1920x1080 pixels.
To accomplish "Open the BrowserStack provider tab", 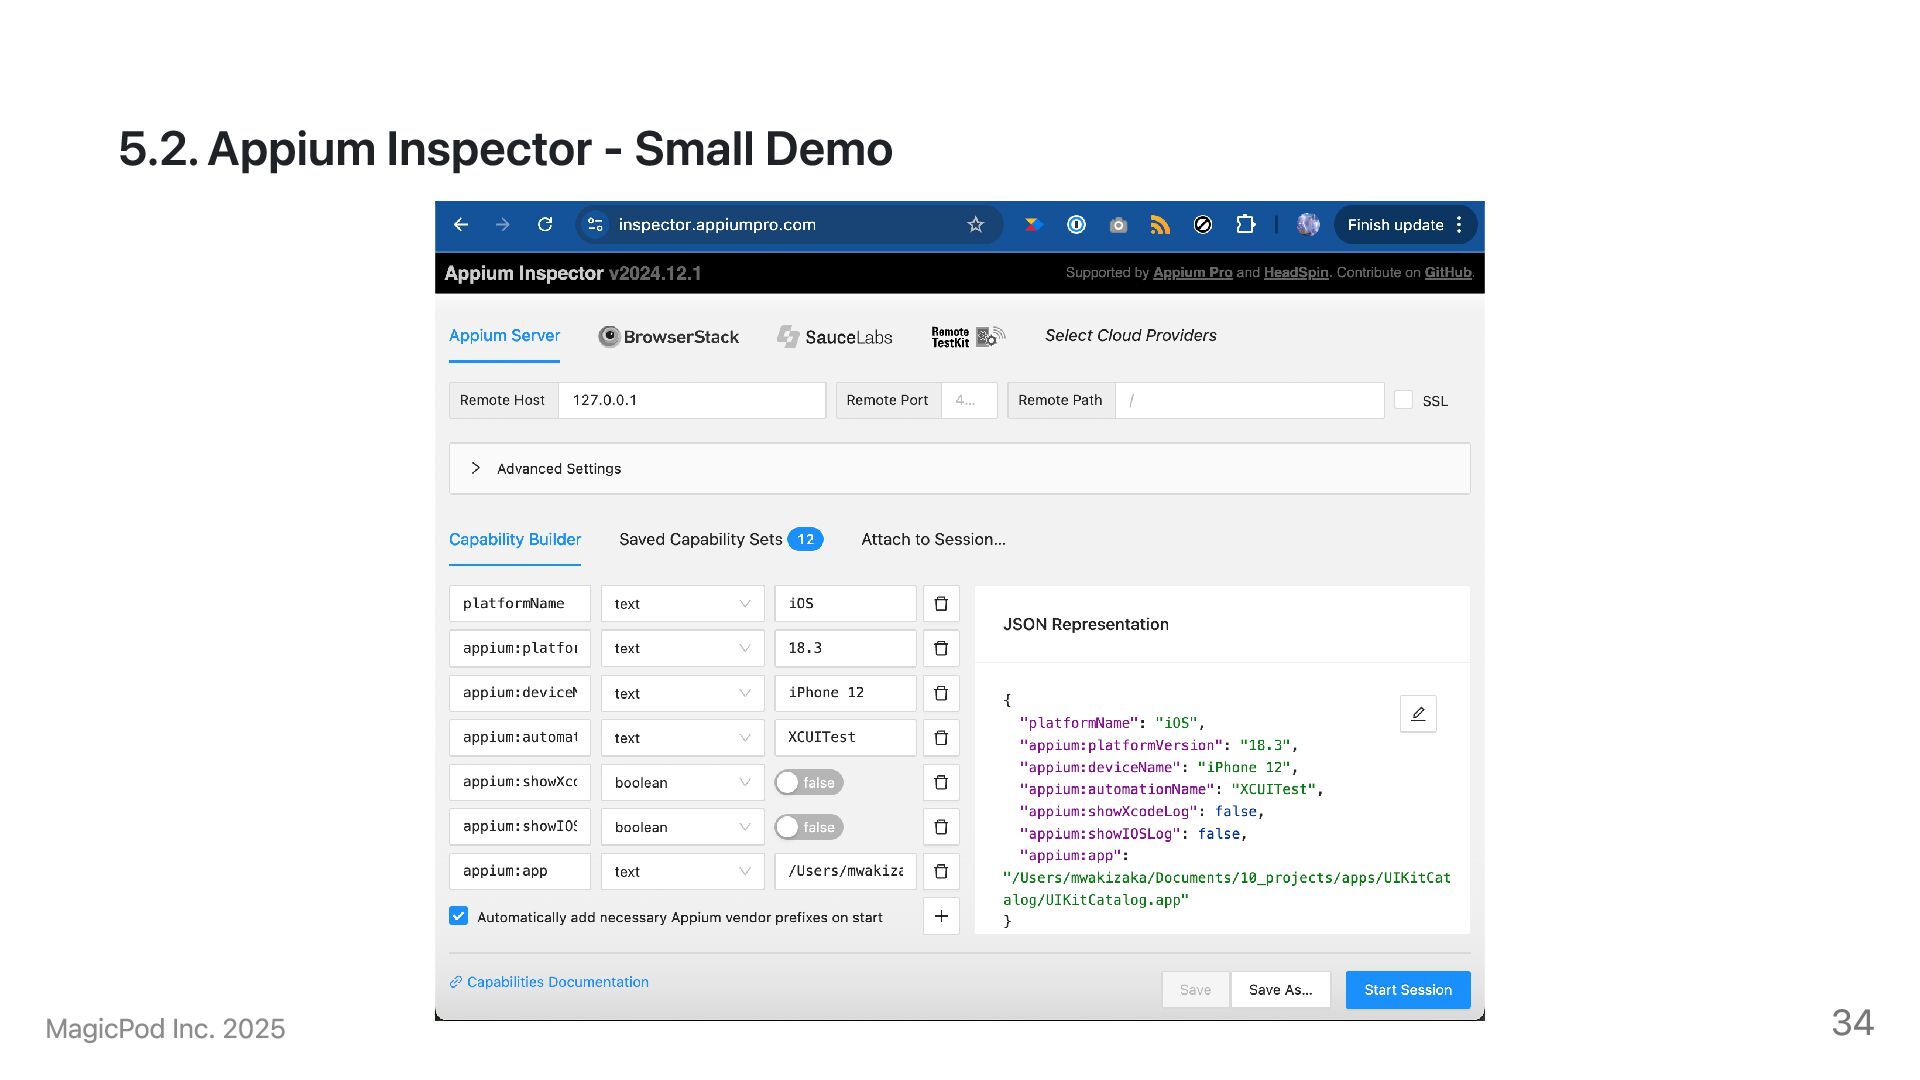I will pos(668,337).
